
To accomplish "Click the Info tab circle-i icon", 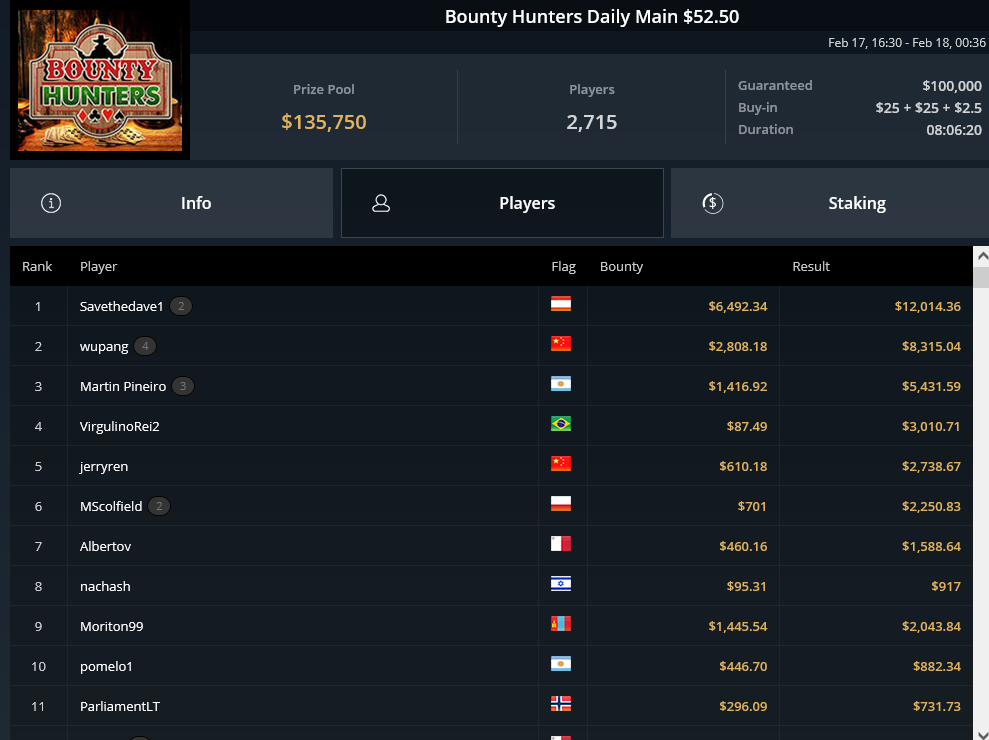I will pyautogui.click(x=51, y=203).
